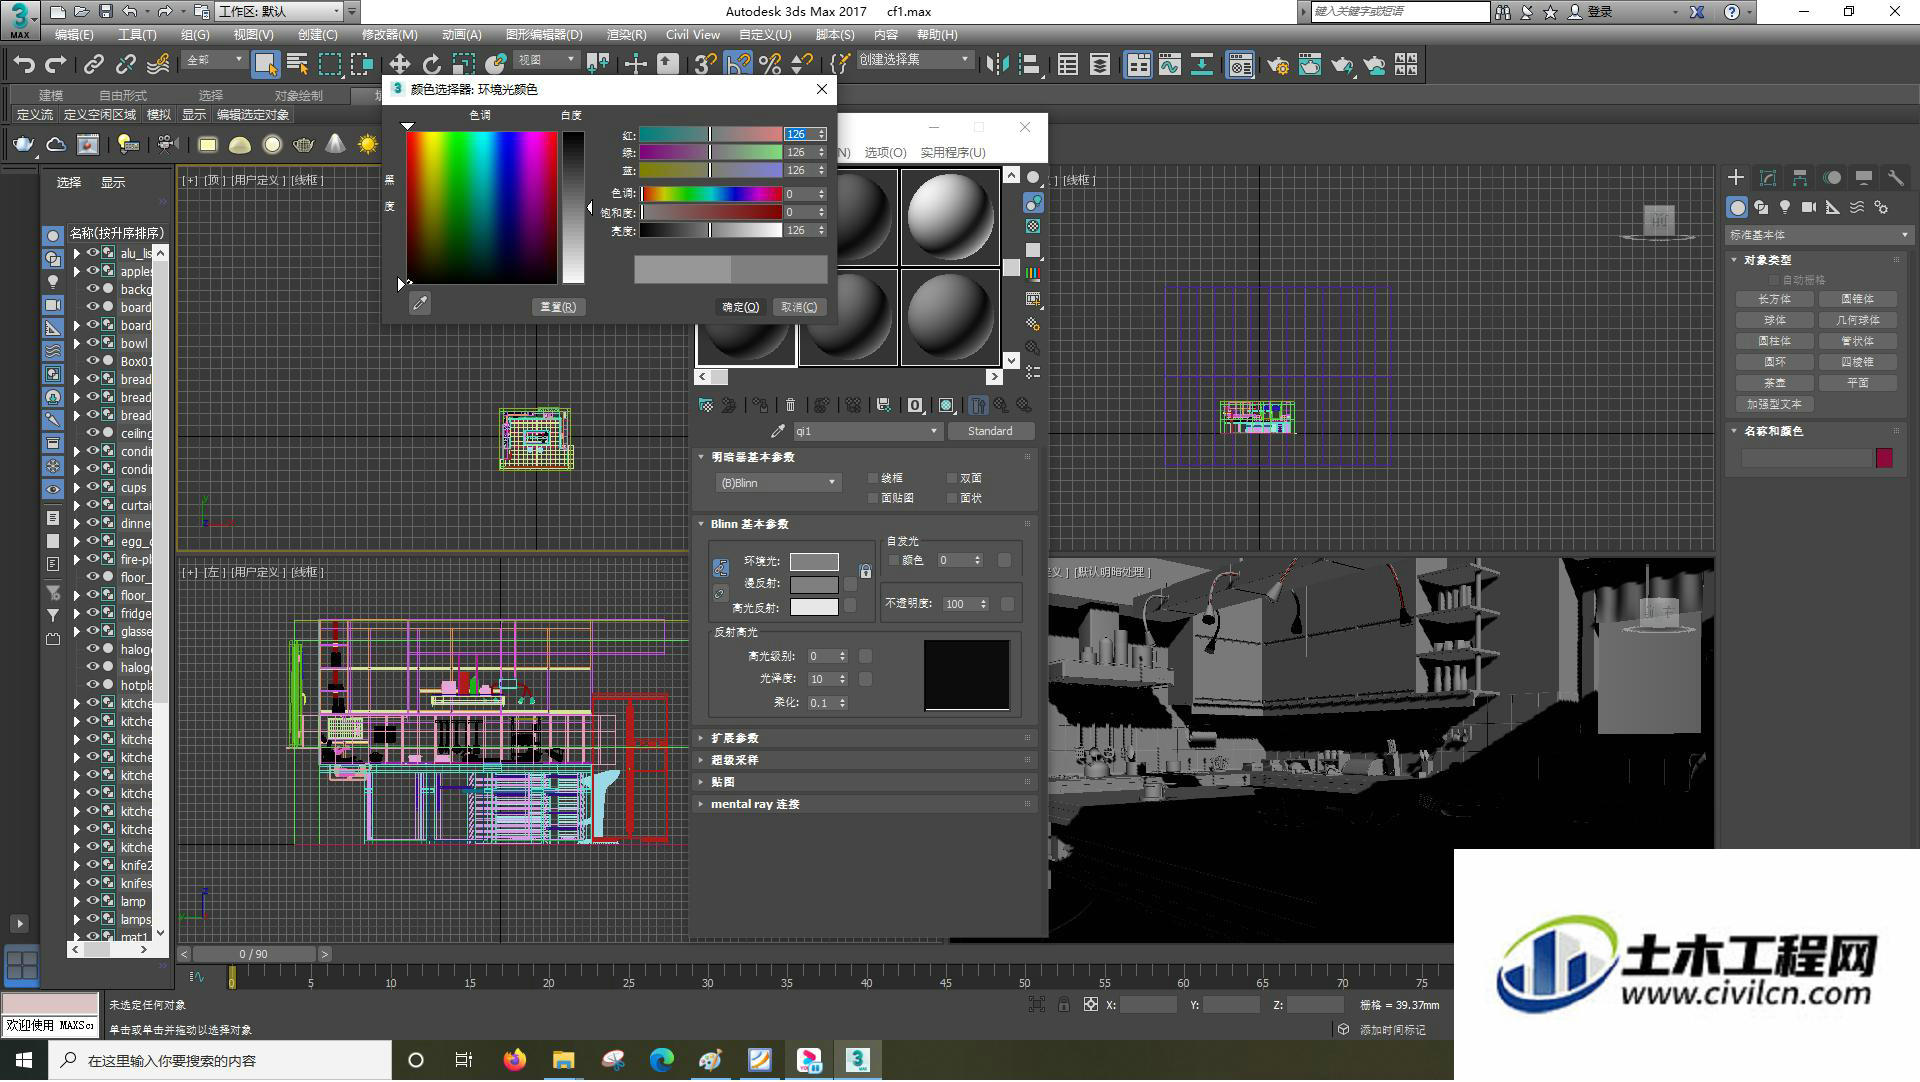Click the 环境光 ambient color swatch

click(814, 561)
